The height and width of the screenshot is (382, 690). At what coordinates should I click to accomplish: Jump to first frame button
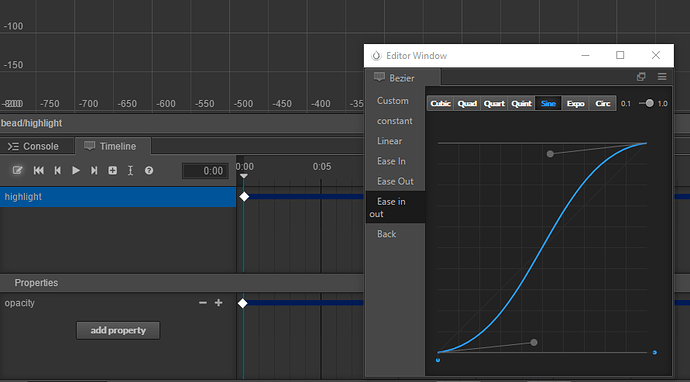click(x=39, y=170)
